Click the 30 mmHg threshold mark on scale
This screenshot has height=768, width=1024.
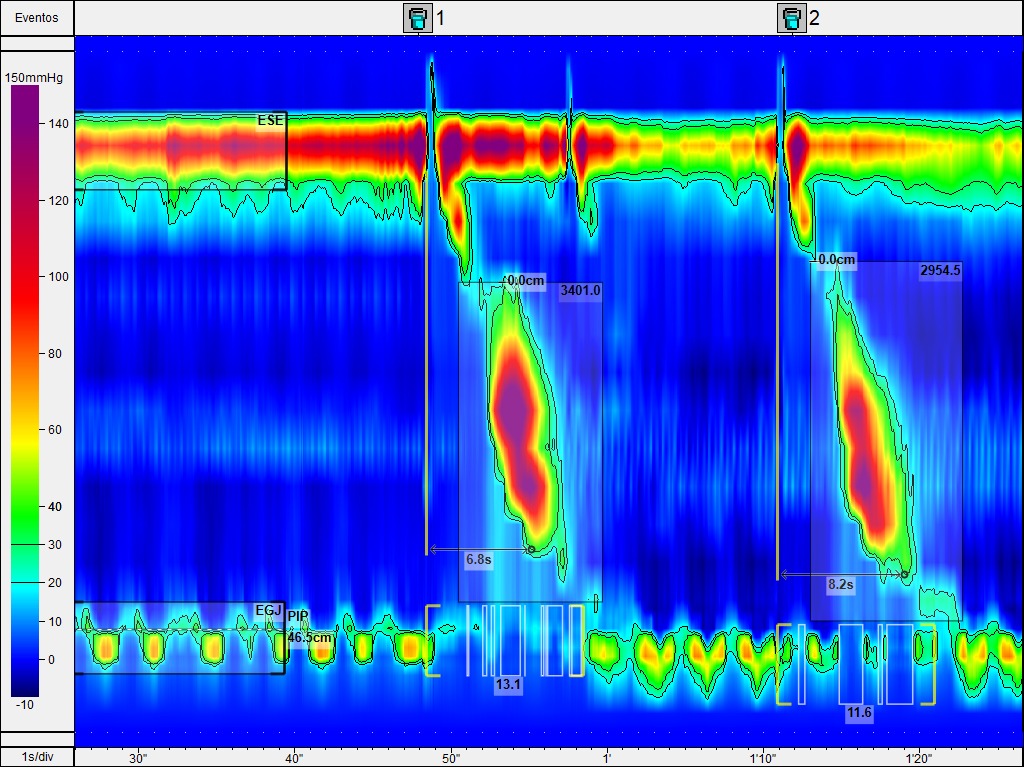25,545
